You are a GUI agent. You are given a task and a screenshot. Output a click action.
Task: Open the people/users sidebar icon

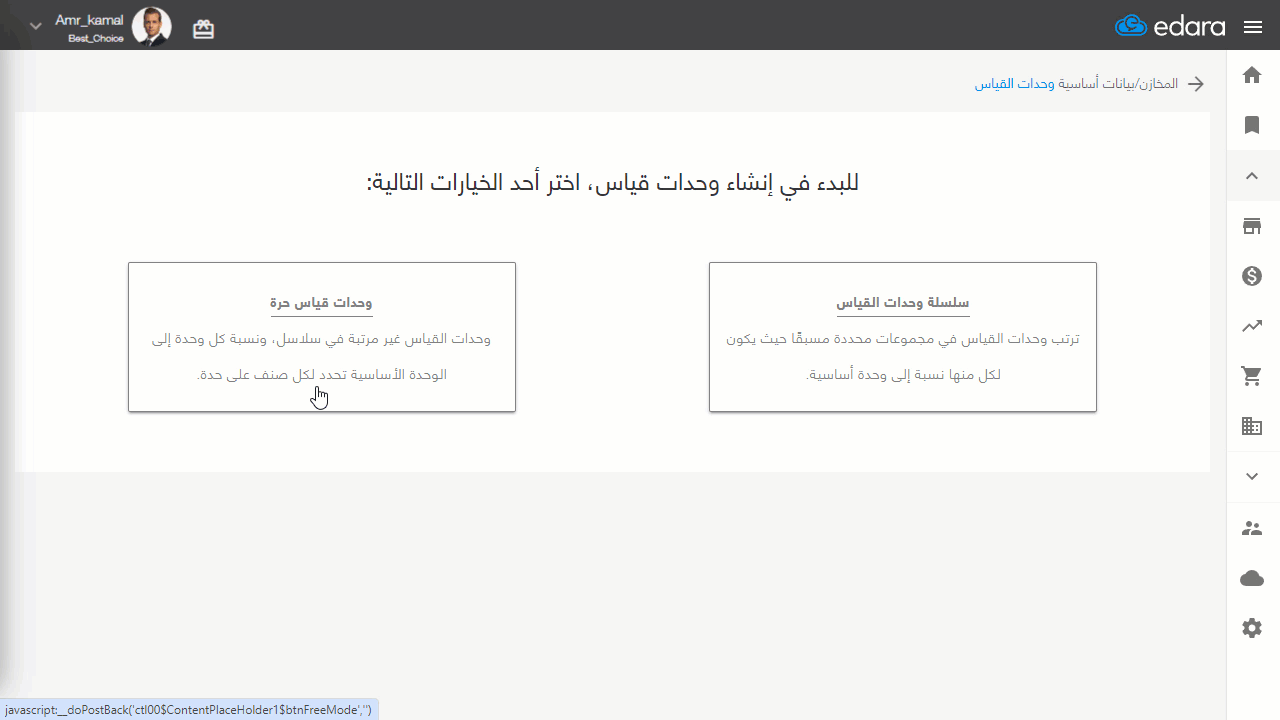coord(1252,528)
